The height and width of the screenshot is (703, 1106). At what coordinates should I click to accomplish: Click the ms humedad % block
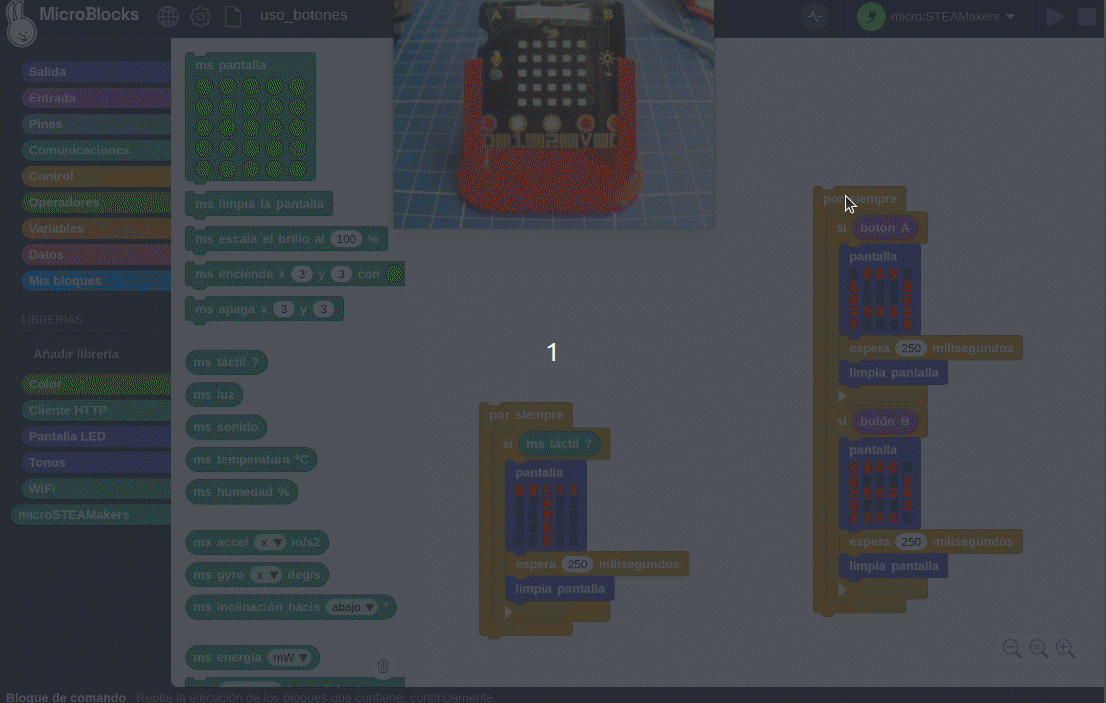pyautogui.click(x=241, y=492)
